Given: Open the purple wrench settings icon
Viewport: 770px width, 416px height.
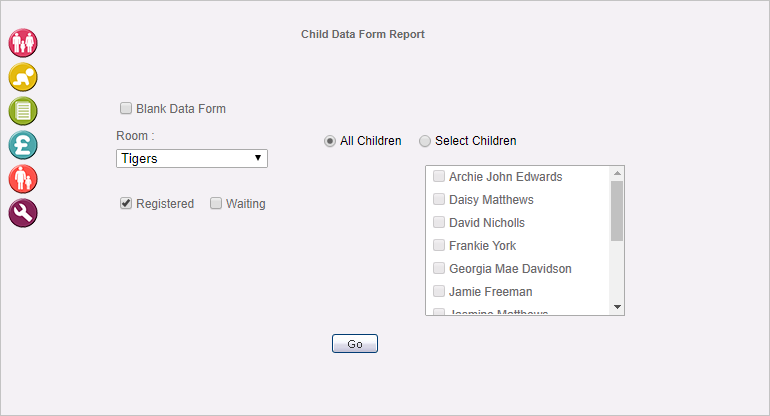Looking at the screenshot, I should (23, 213).
